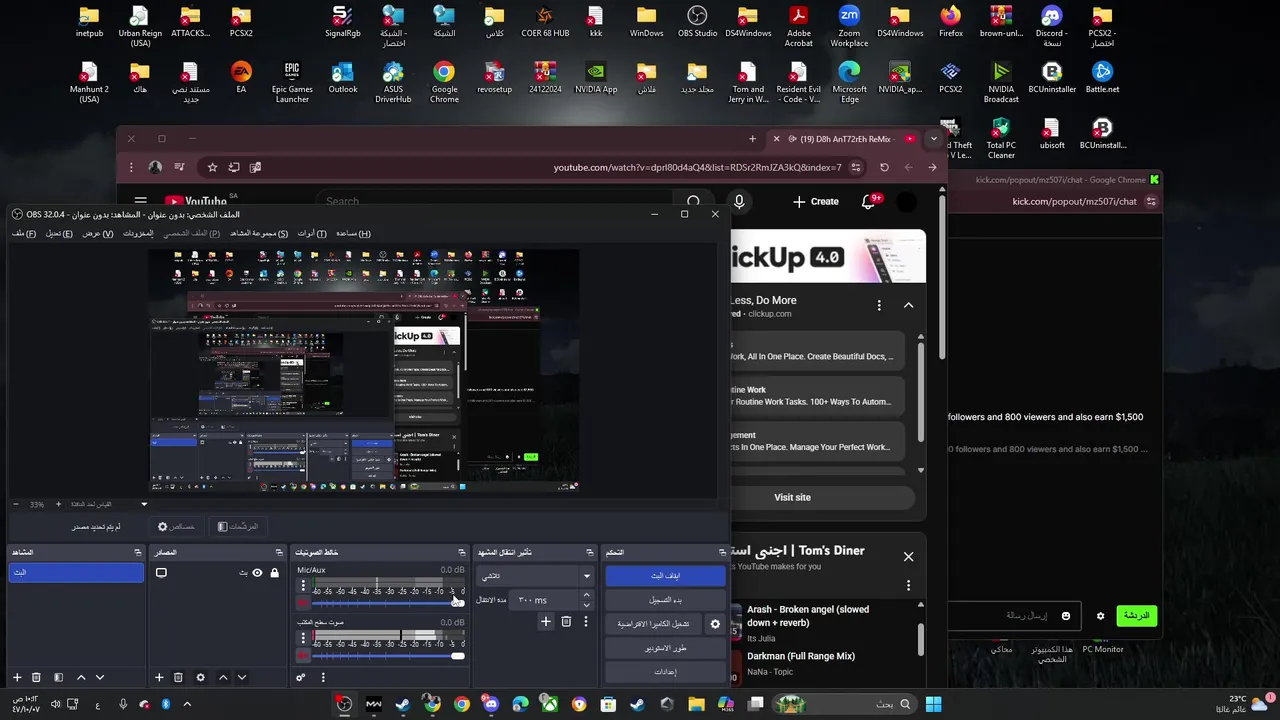Toggle visibility eye of the source
The image size is (1280, 720).
pyautogui.click(x=257, y=573)
